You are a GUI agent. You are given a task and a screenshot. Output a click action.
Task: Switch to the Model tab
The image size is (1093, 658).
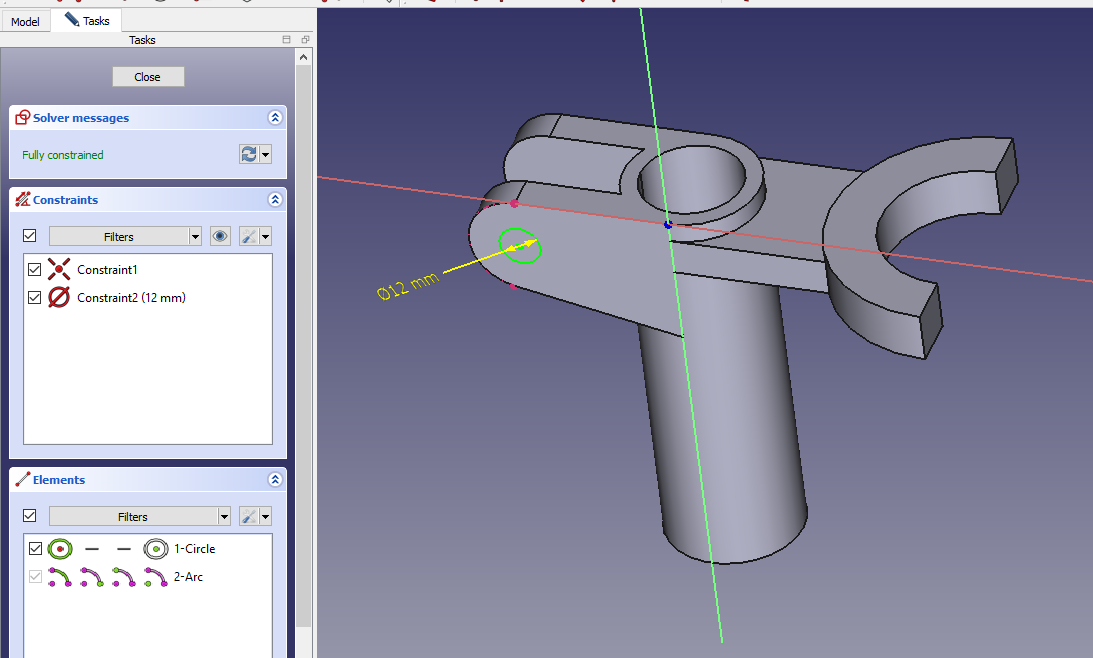25,21
